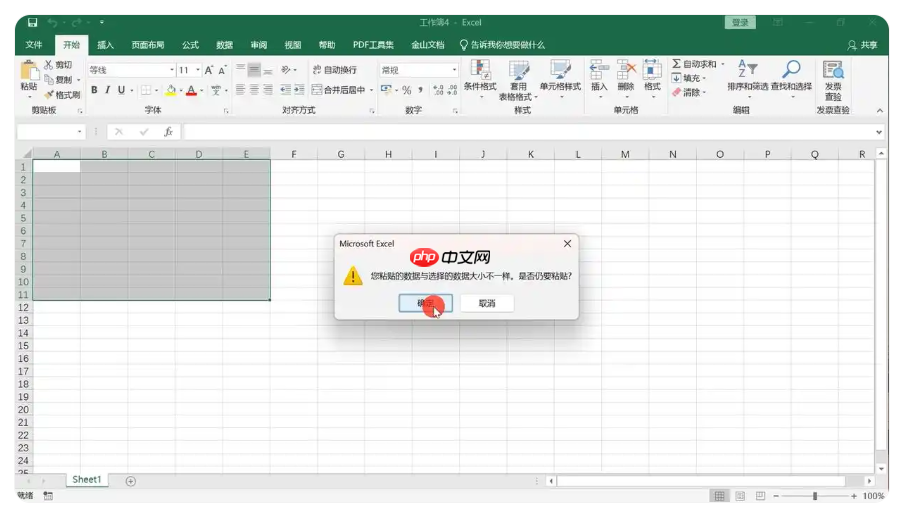Viewport: 900px width, 515px height.
Task: Switch to the Data (数据) tab
Action: coord(224,45)
